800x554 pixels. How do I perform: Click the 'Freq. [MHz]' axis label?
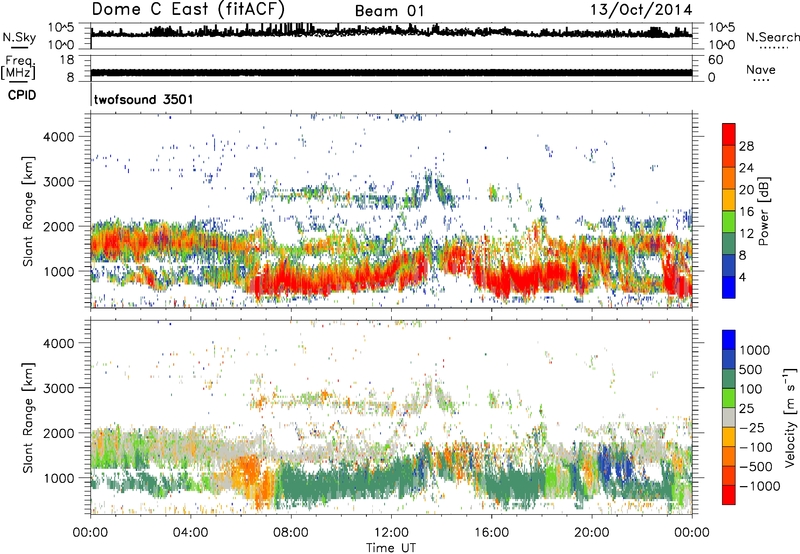18,68
